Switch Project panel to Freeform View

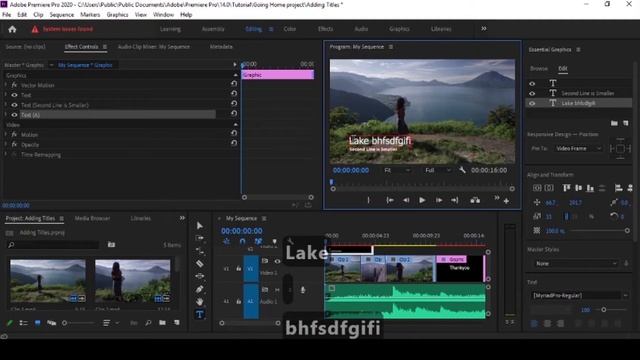[51, 322]
